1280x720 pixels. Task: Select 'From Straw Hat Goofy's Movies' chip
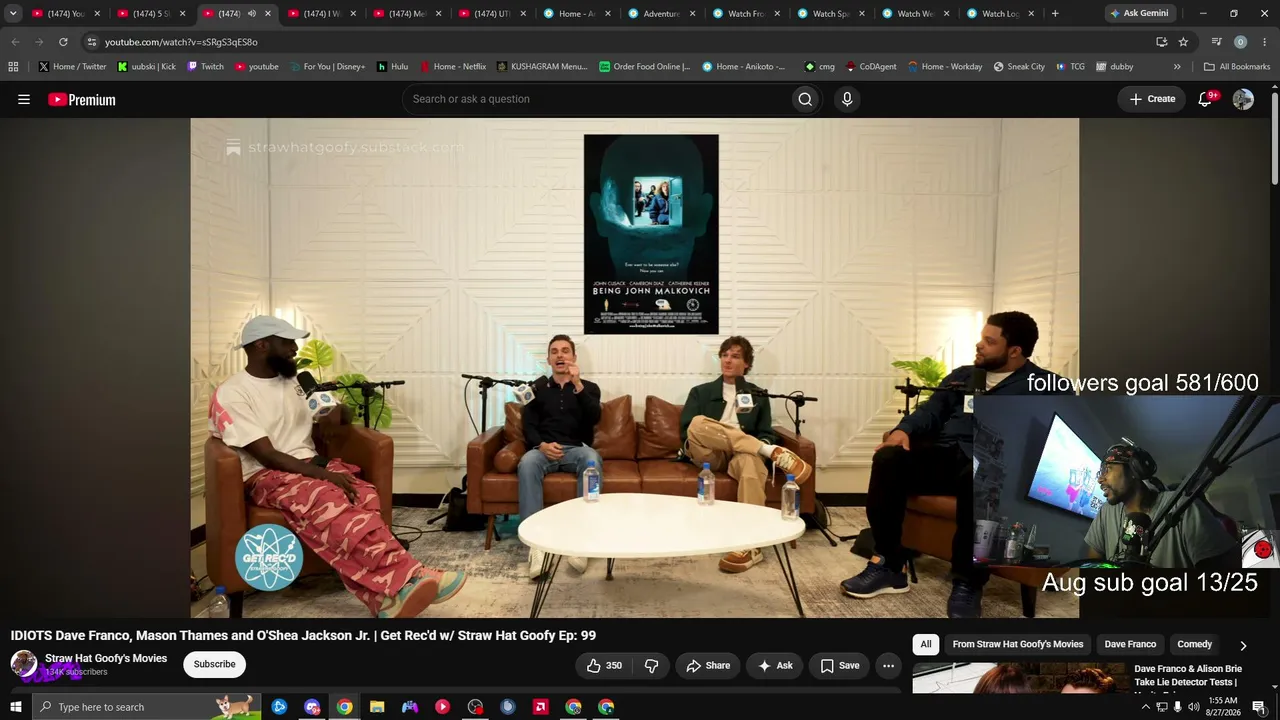[x=1018, y=645]
